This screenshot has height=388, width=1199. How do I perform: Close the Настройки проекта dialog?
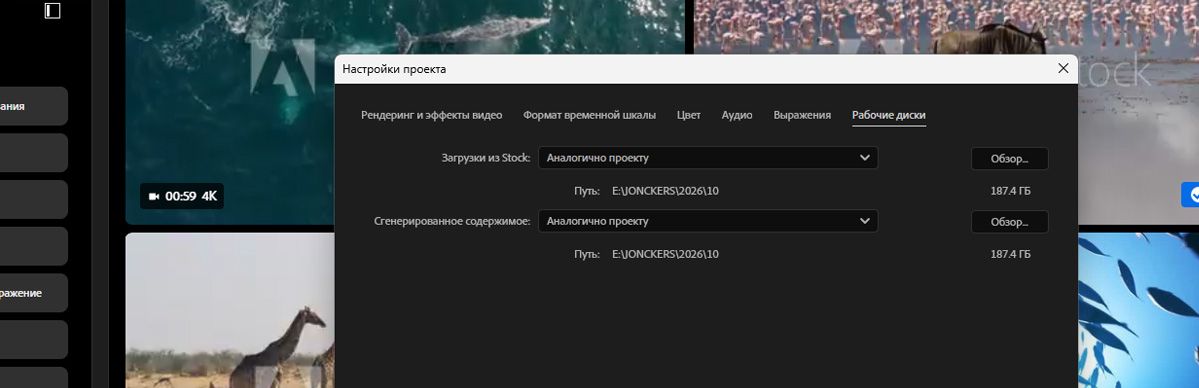pos(1063,69)
